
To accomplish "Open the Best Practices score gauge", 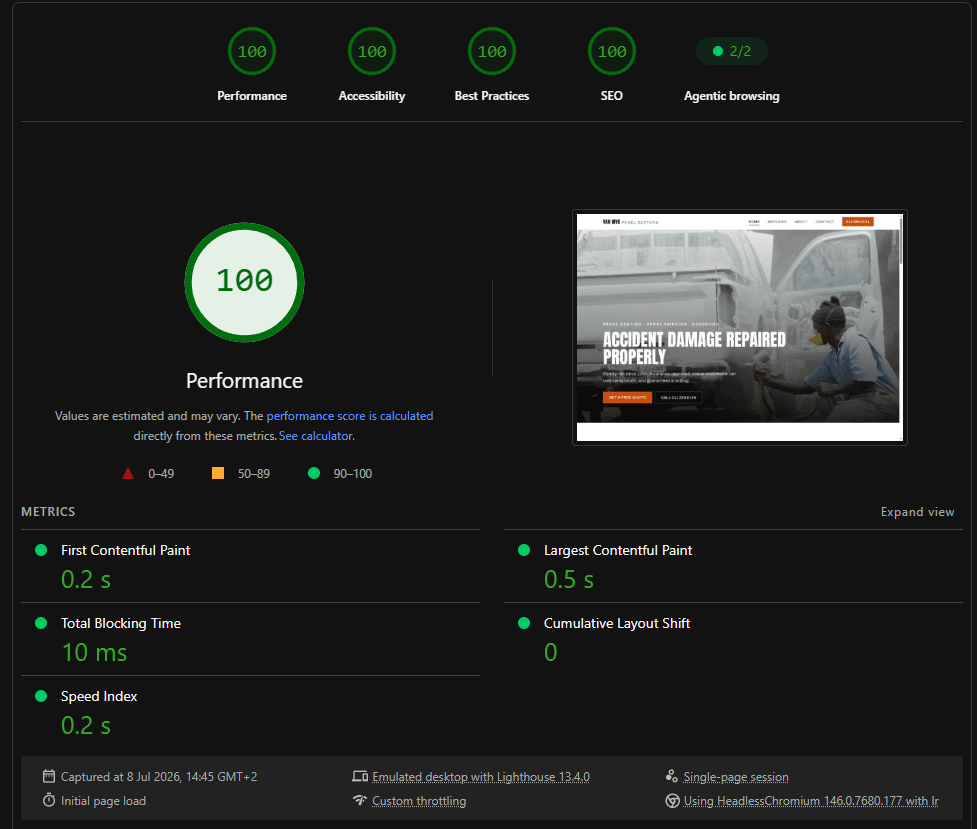I will pos(492,51).
